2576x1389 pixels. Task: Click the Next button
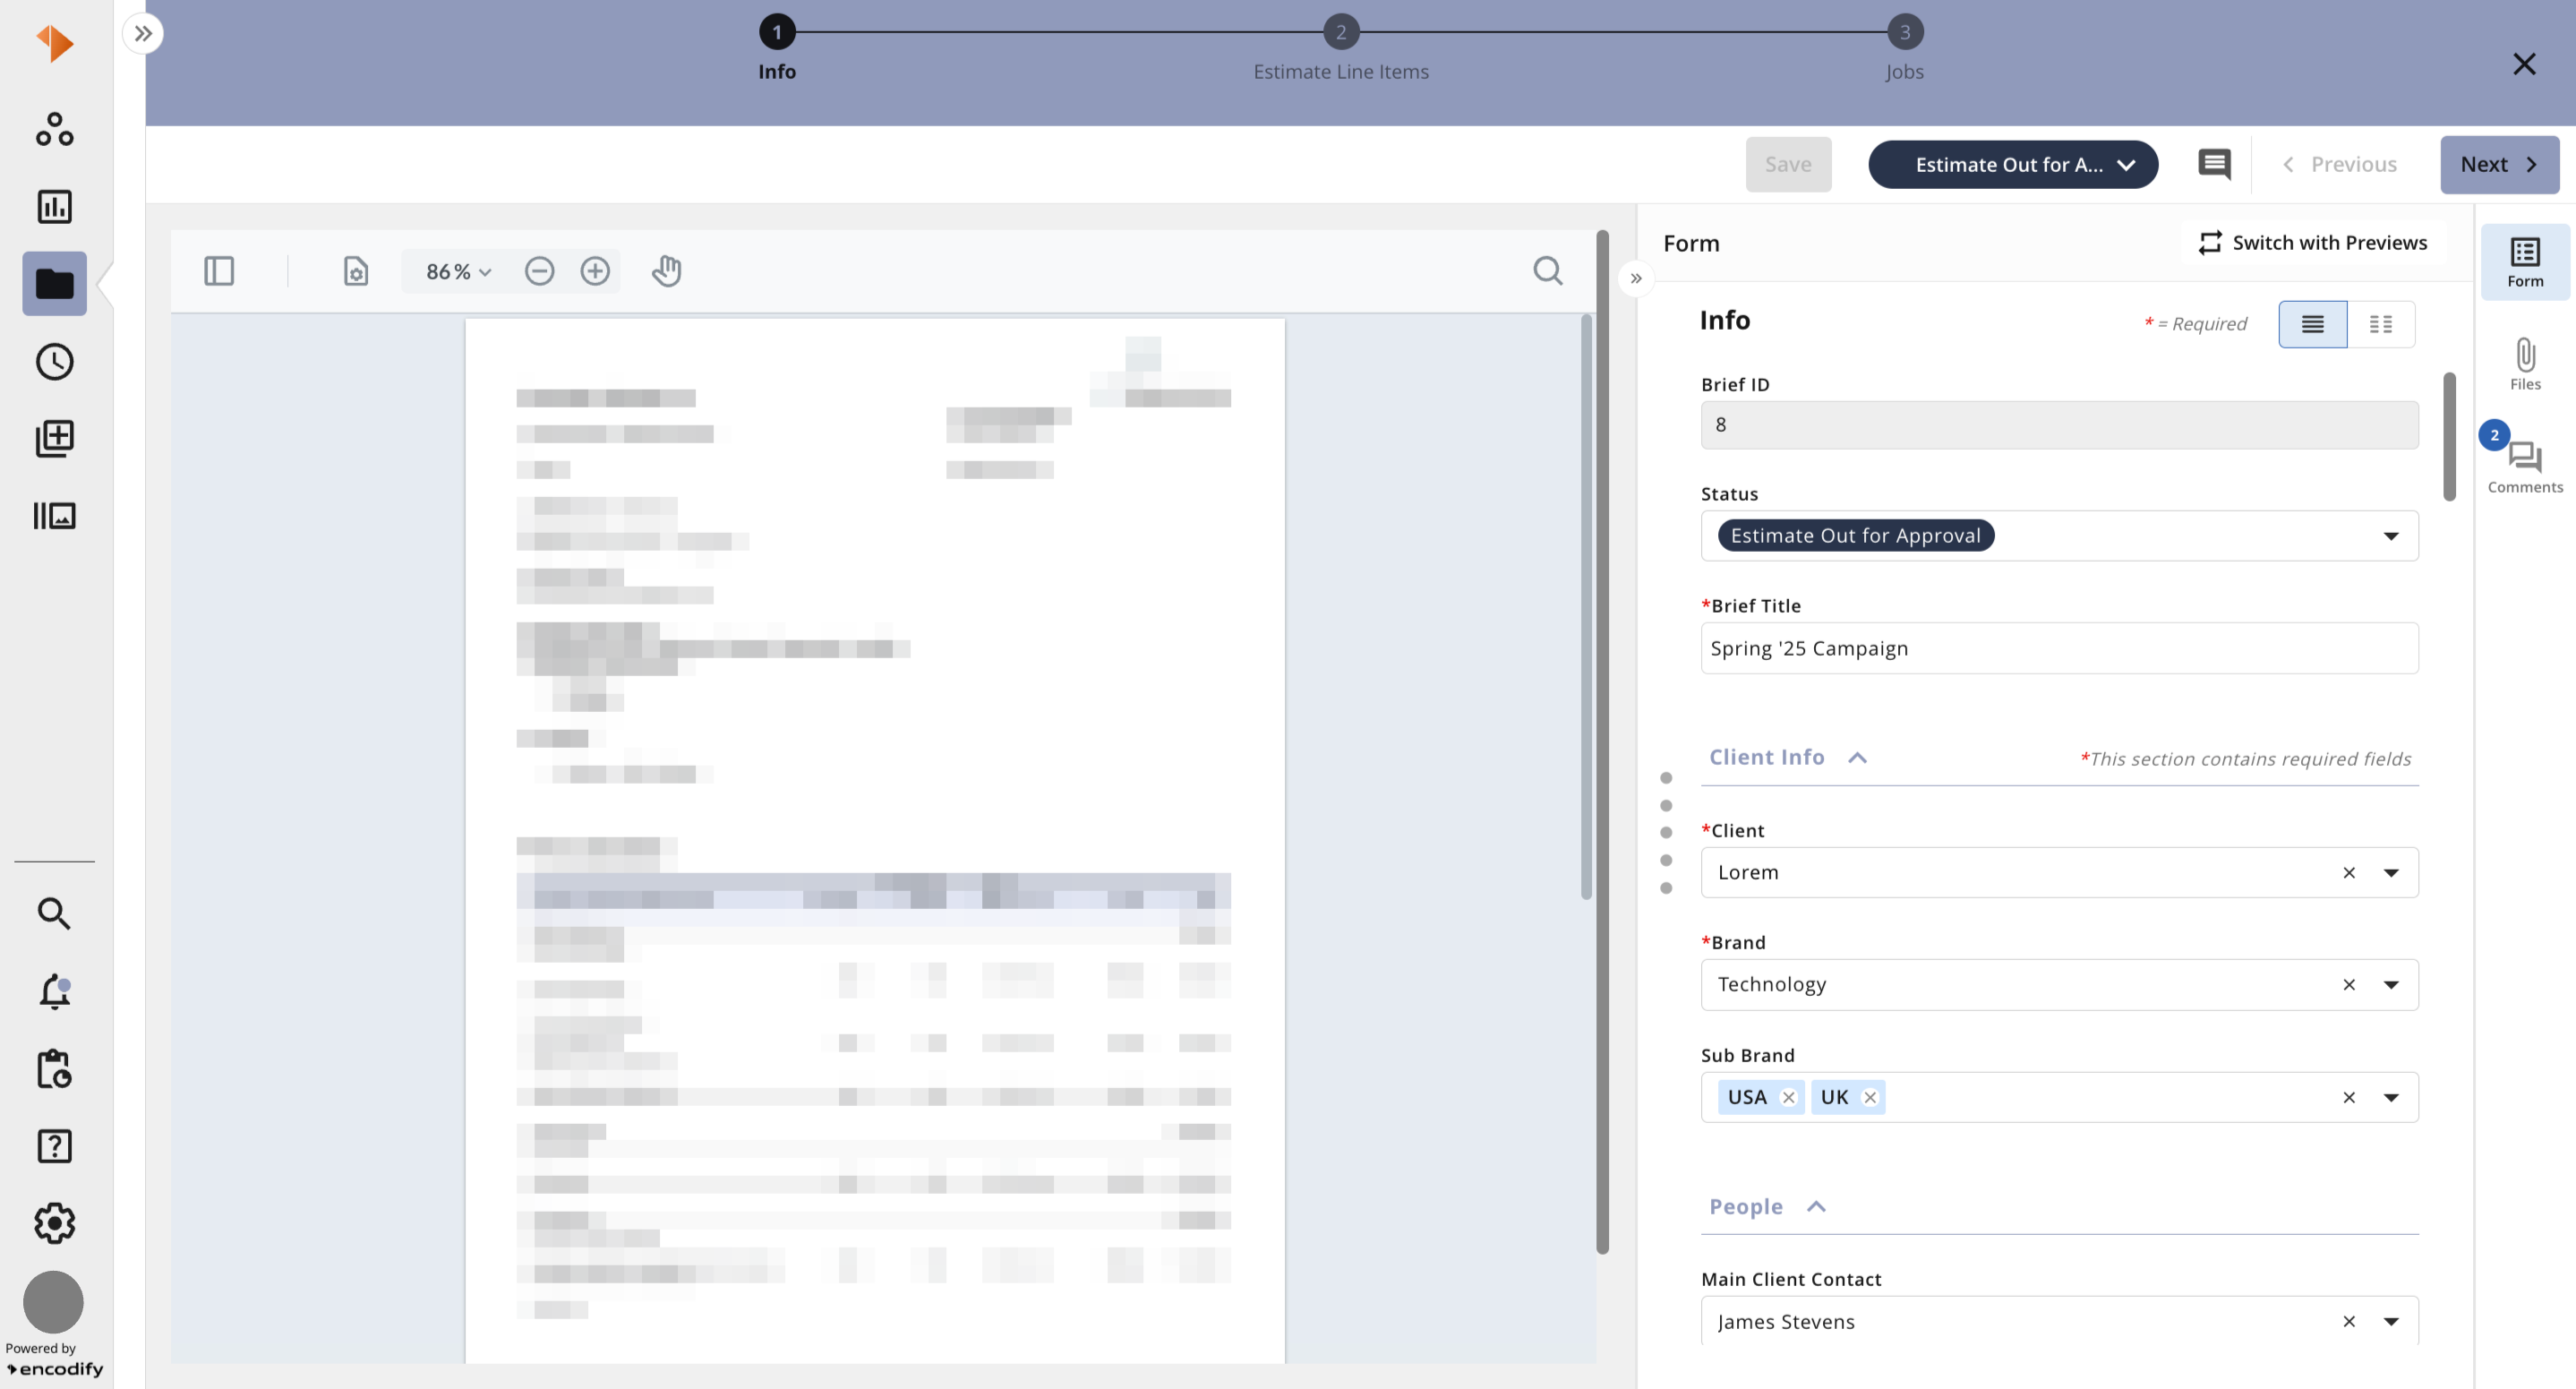[x=2499, y=164]
